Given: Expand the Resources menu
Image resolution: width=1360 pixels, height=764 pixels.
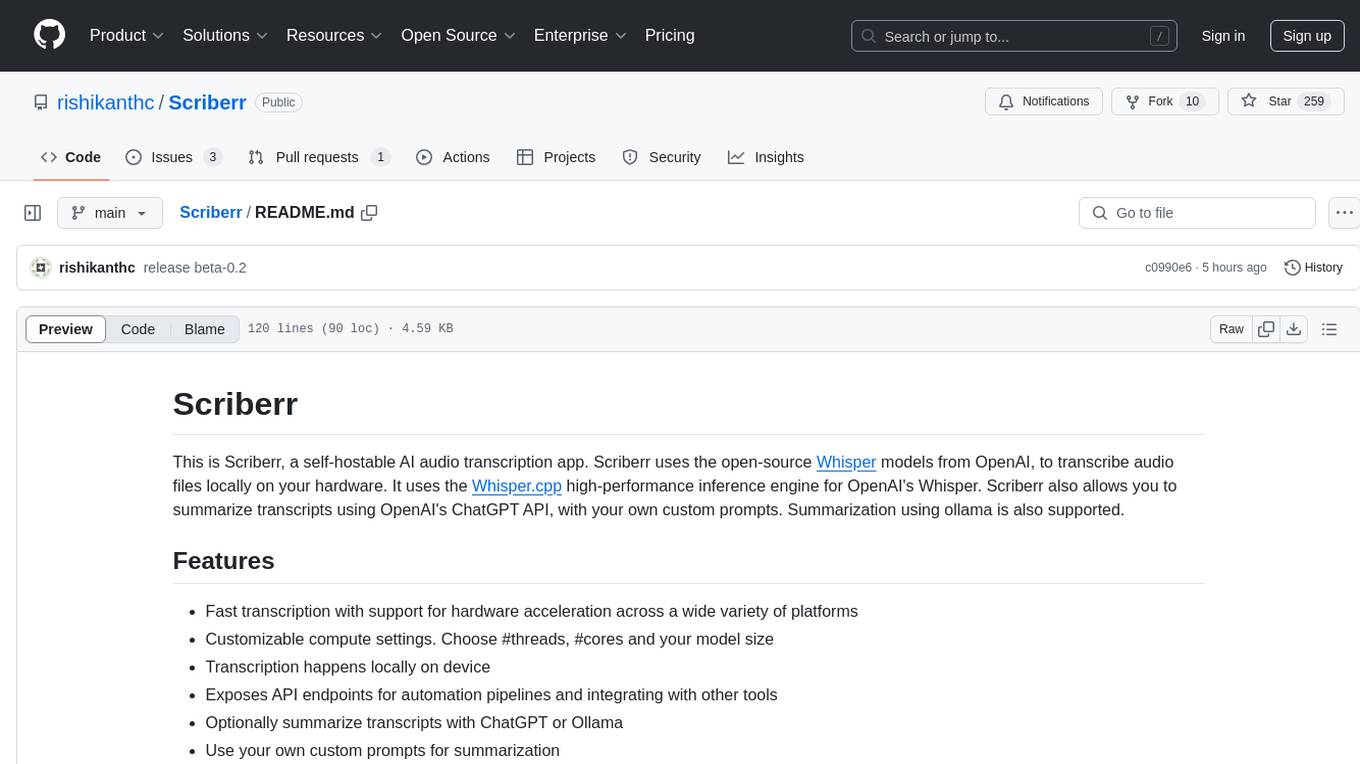Looking at the screenshot, I should 335,35.
